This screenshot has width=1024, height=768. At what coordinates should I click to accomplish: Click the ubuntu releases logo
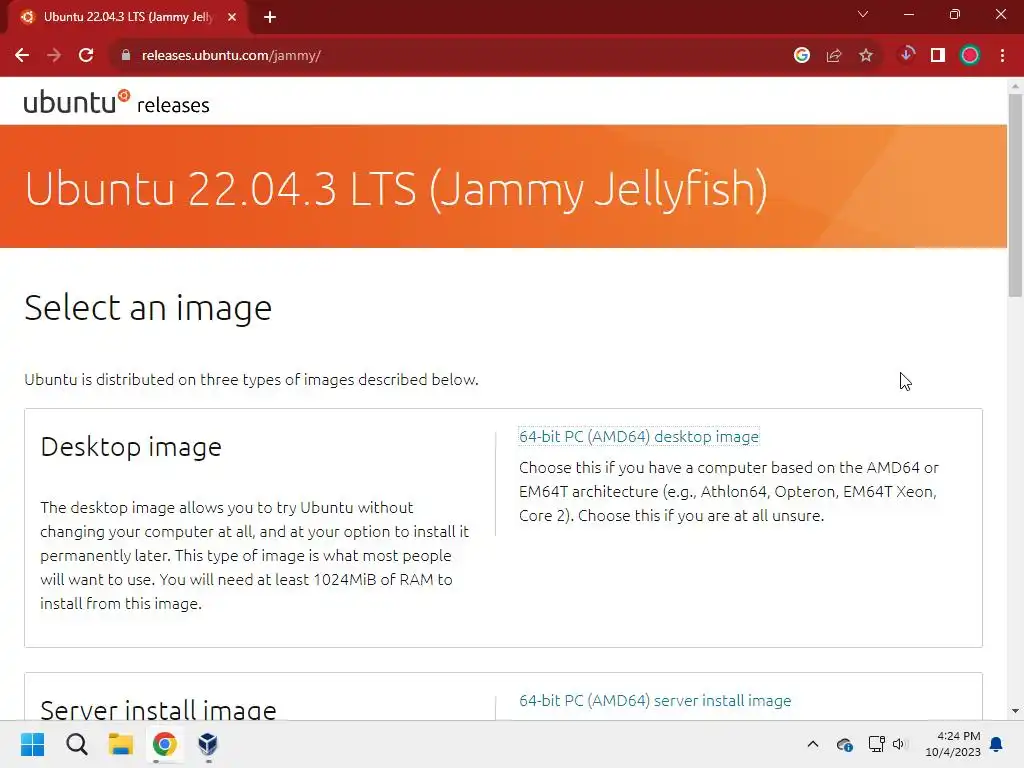click(x=116, y=103)
